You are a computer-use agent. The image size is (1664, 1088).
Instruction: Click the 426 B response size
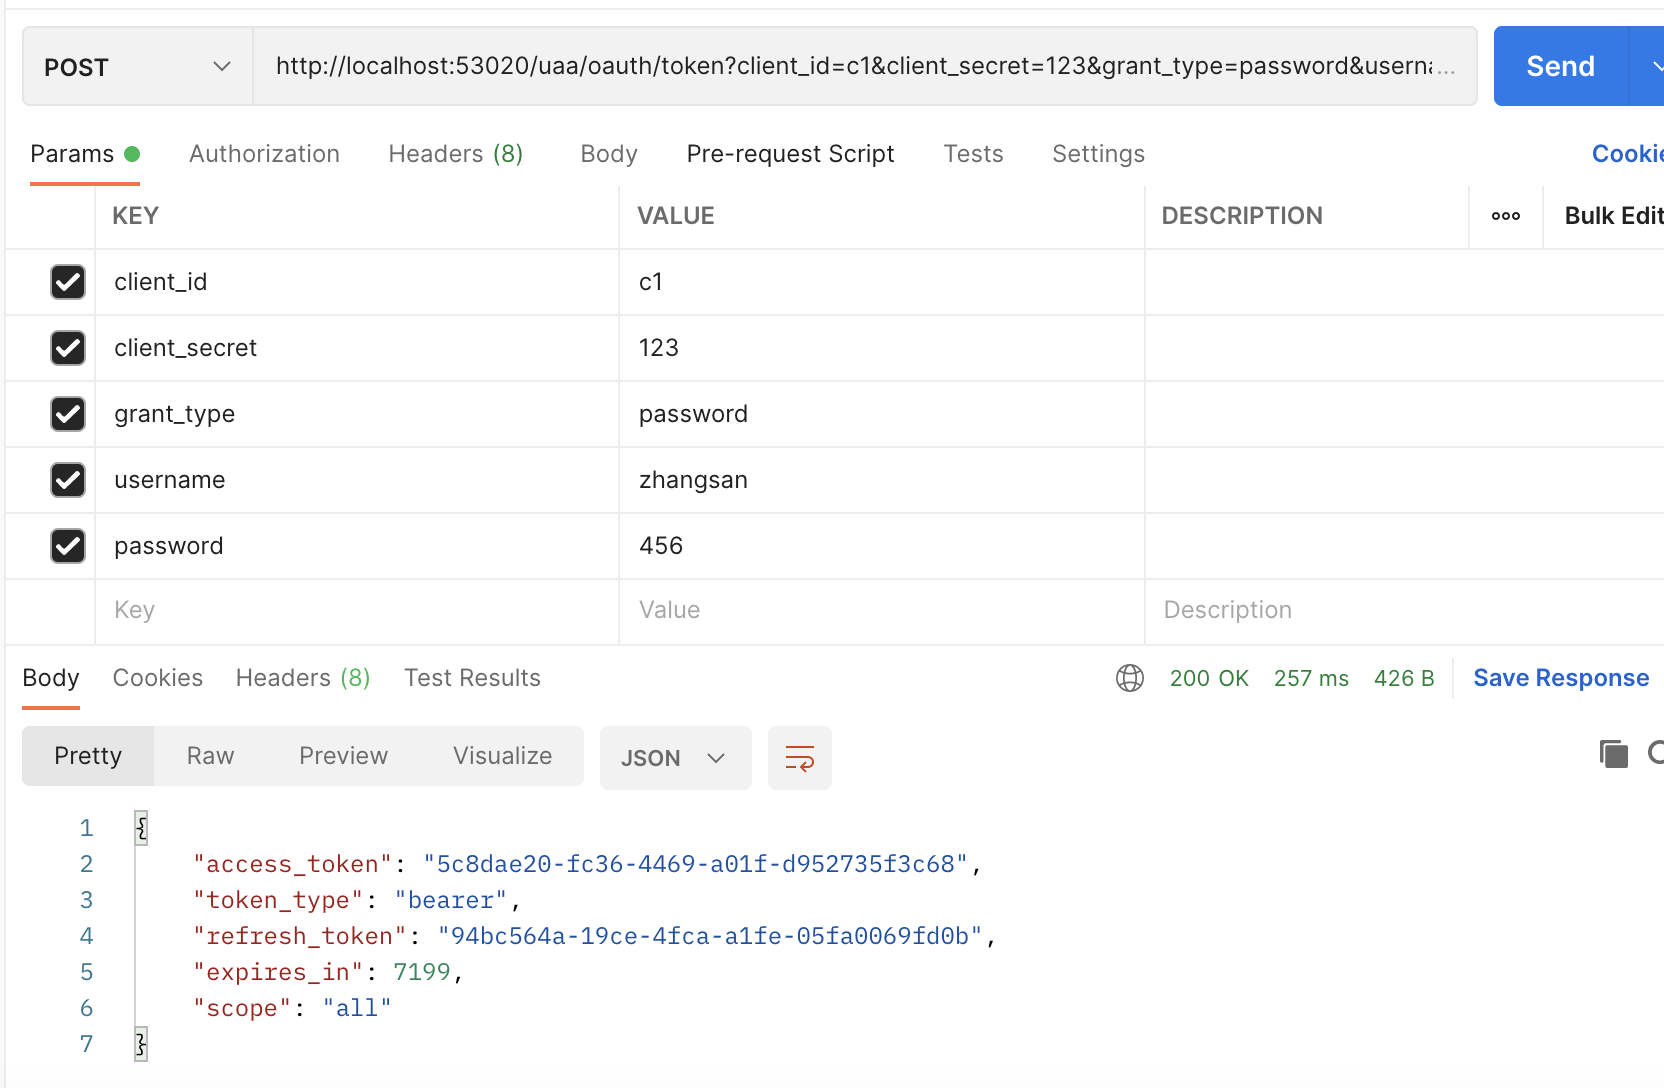[1404, 678]
